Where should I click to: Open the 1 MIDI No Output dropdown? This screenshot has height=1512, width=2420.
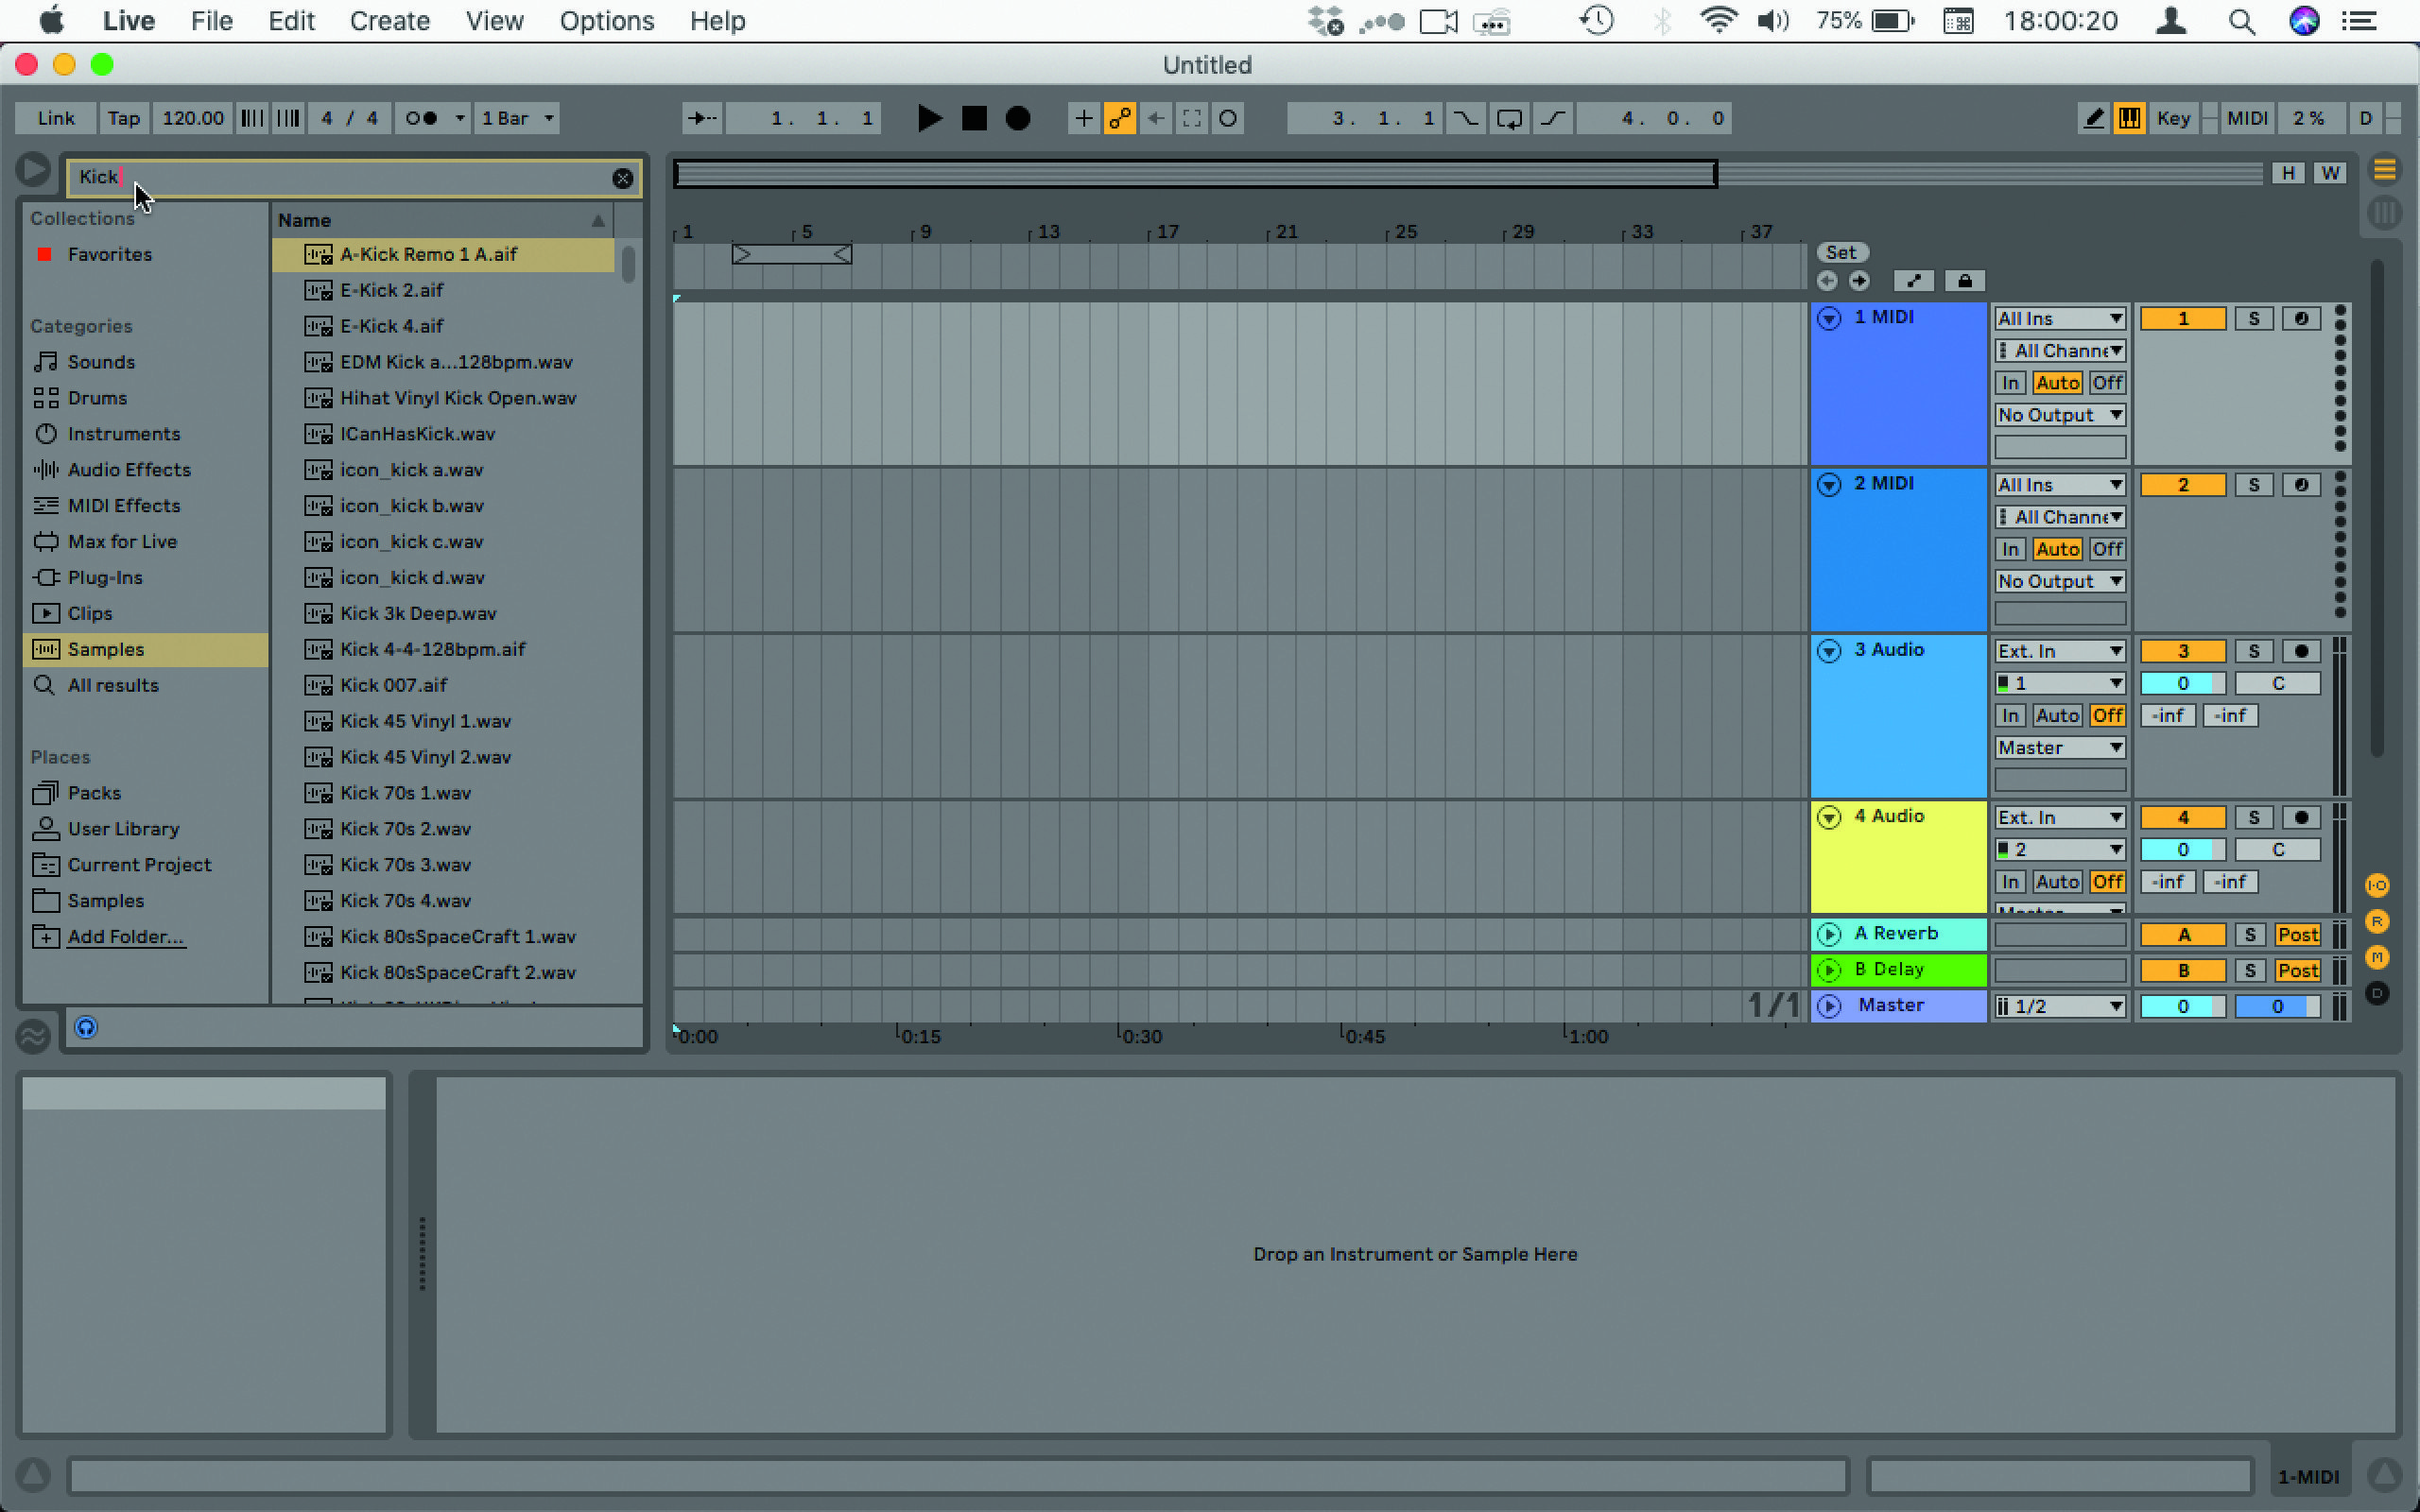click(2060, 415)
